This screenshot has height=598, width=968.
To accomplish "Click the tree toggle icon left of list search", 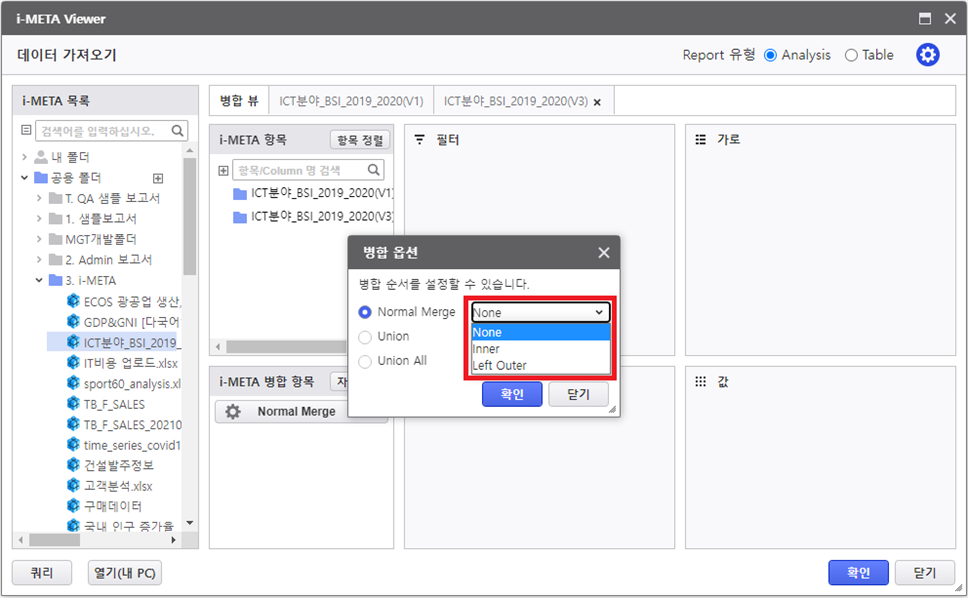I will 26,131.
